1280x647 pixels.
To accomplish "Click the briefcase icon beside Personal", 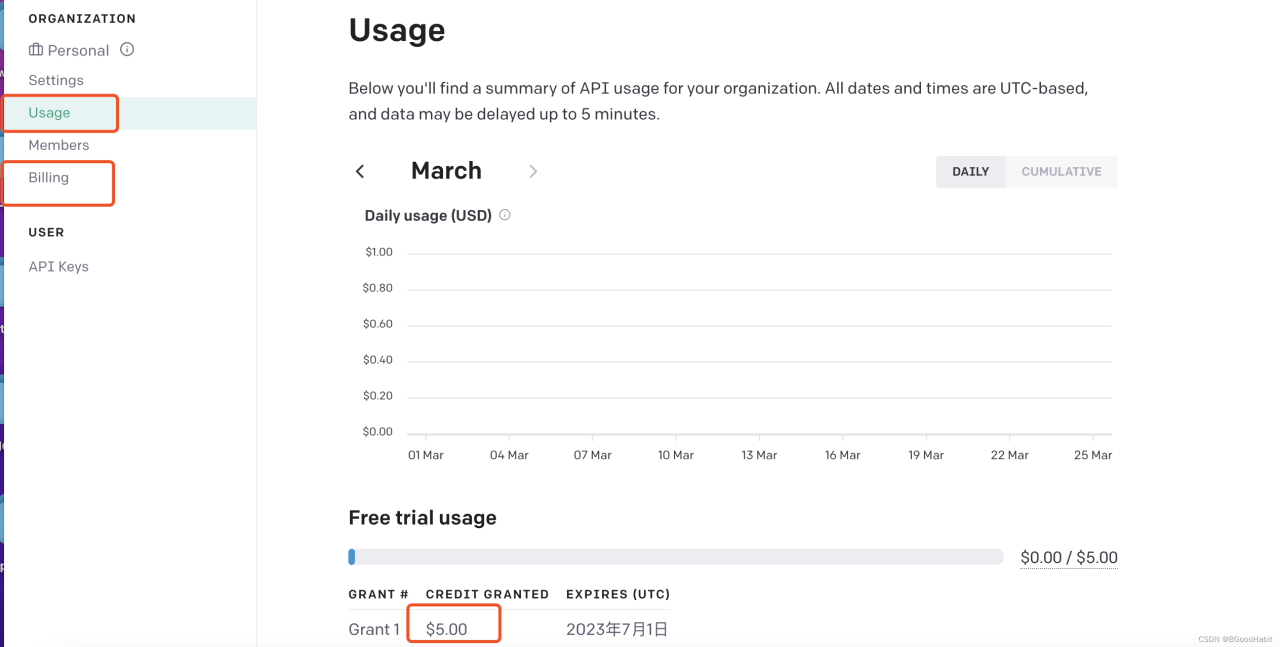I will click(36, 50).
